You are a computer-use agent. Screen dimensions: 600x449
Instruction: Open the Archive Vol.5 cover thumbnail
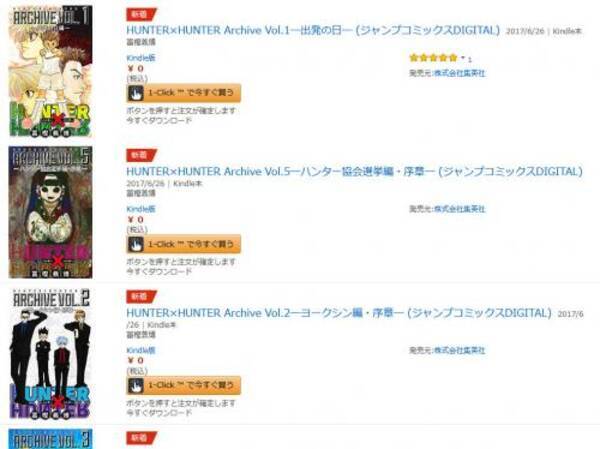[51, 212]
